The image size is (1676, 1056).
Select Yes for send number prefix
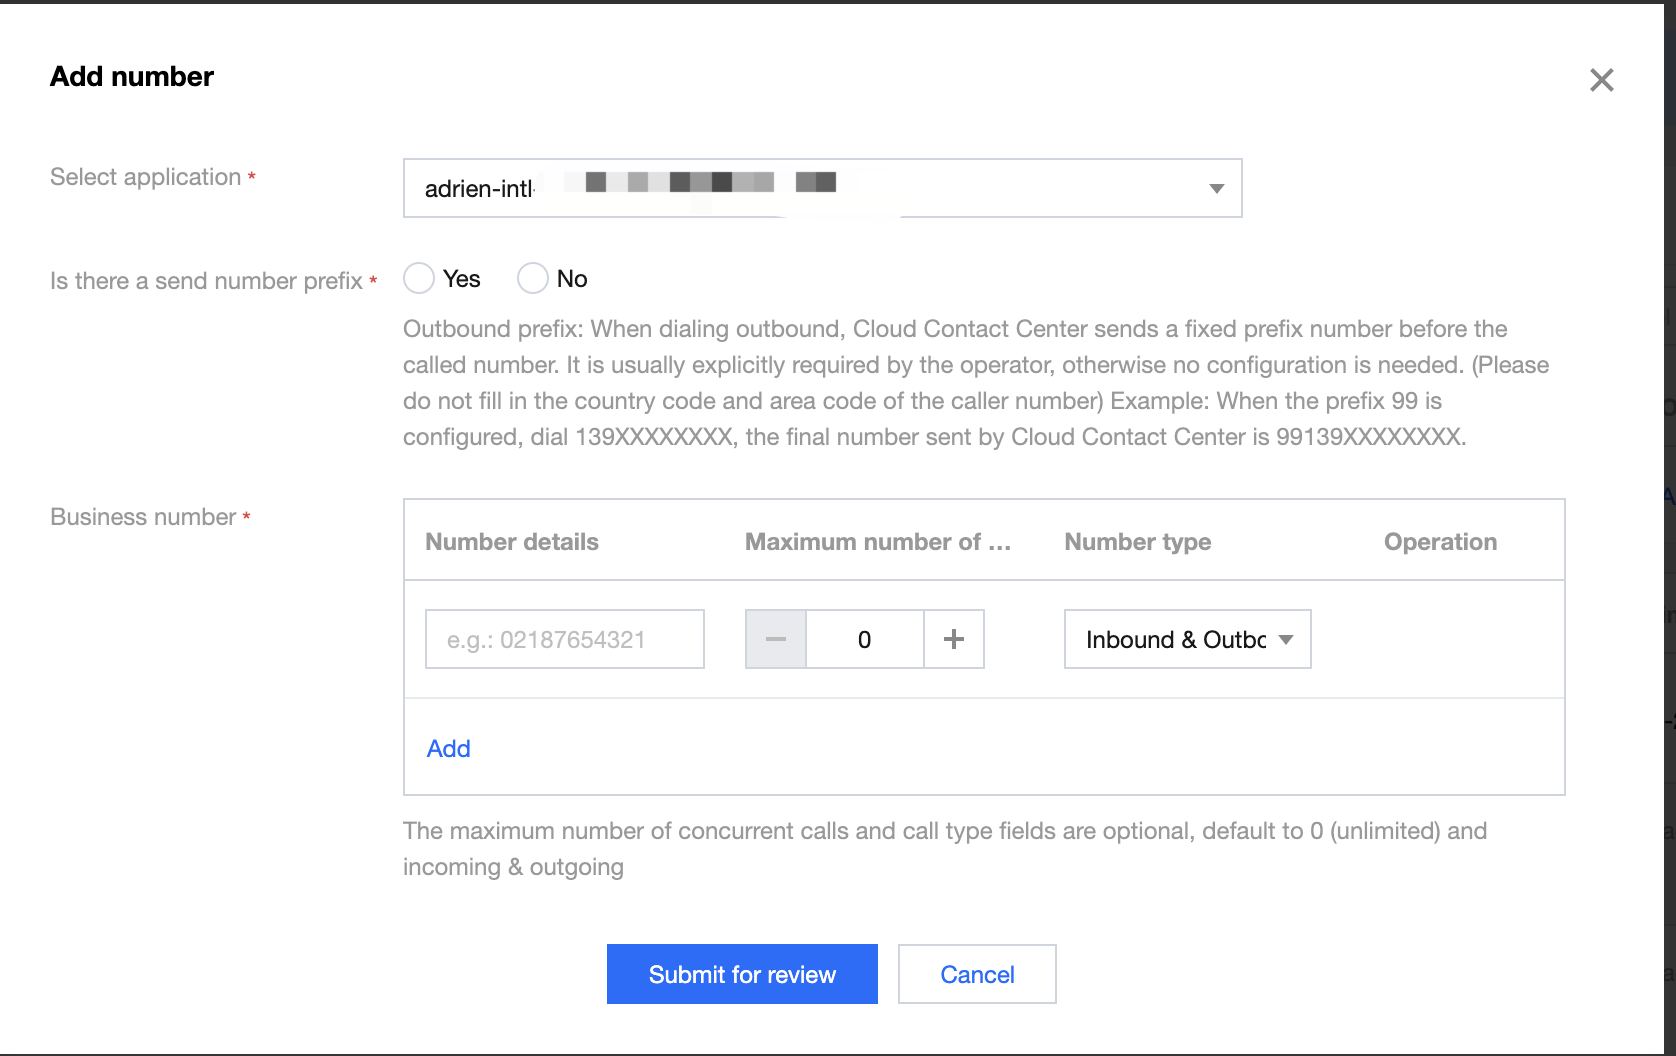[419, 278]
